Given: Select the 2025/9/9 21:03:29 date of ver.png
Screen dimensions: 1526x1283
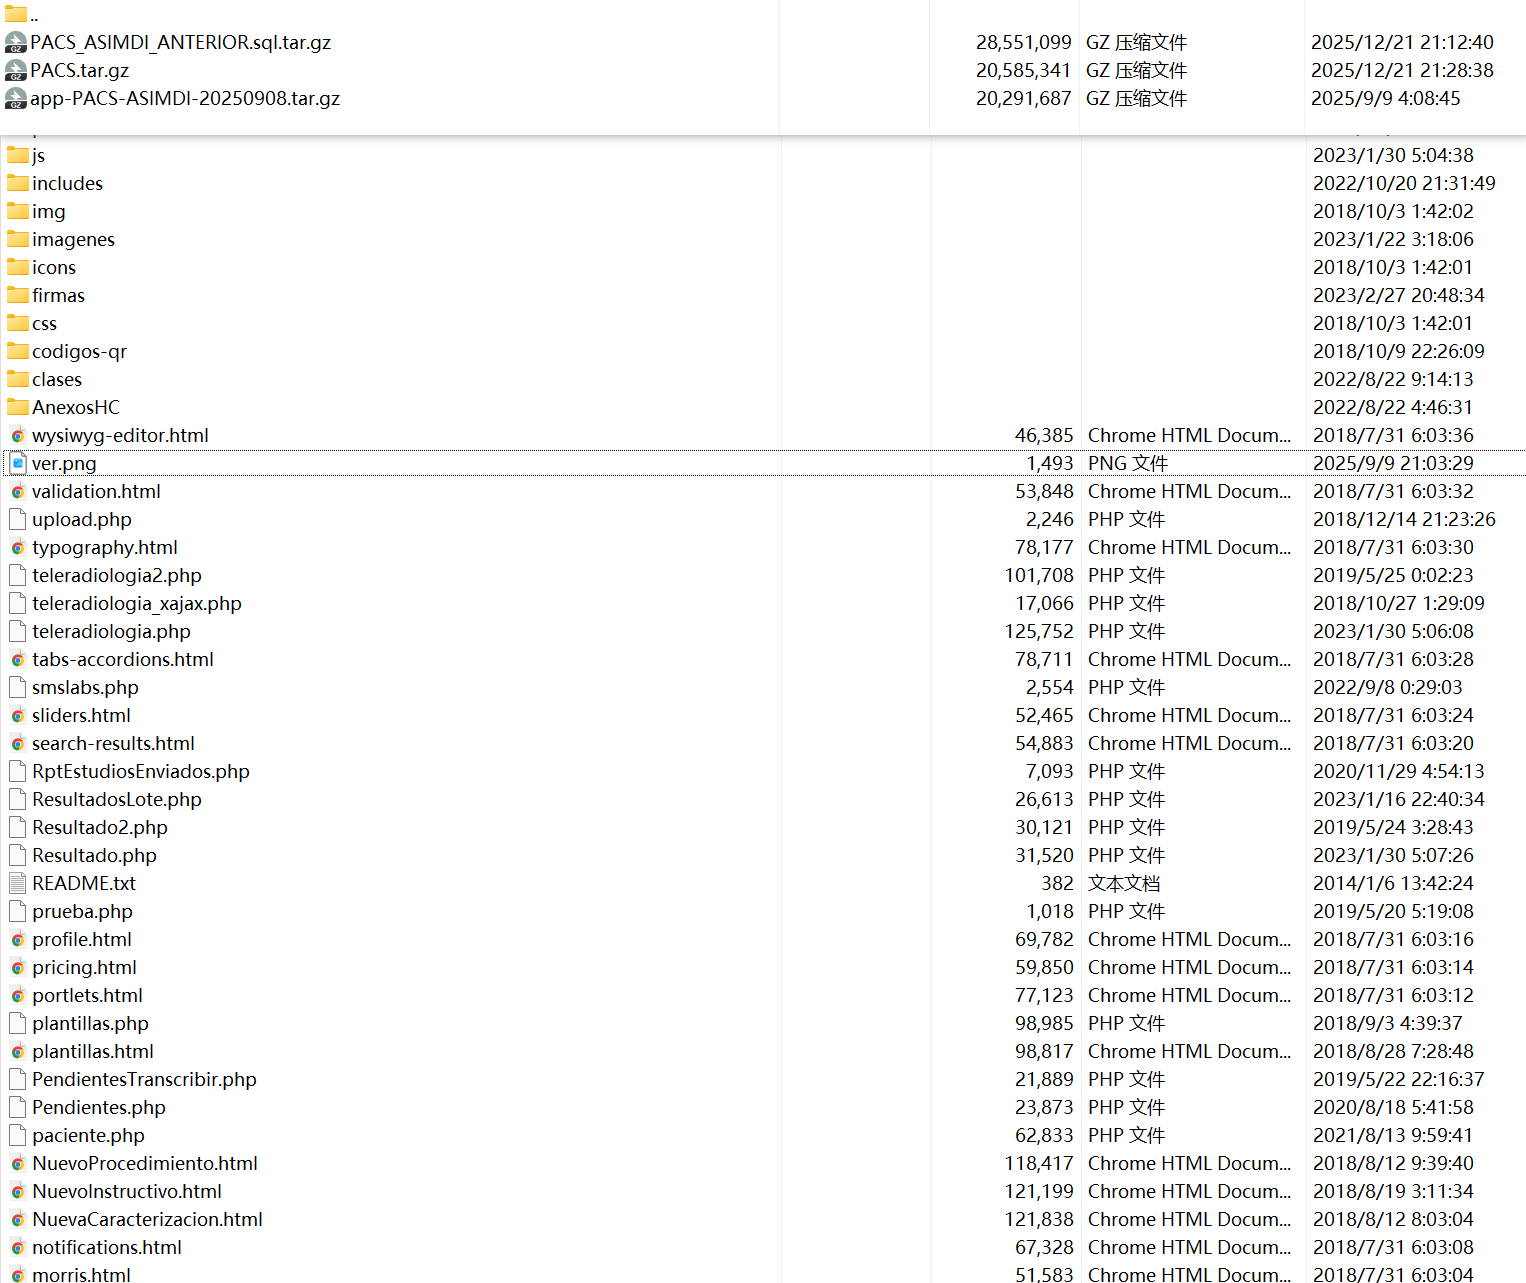Looking at the screenshot, I should click(x=1392, y=463).
